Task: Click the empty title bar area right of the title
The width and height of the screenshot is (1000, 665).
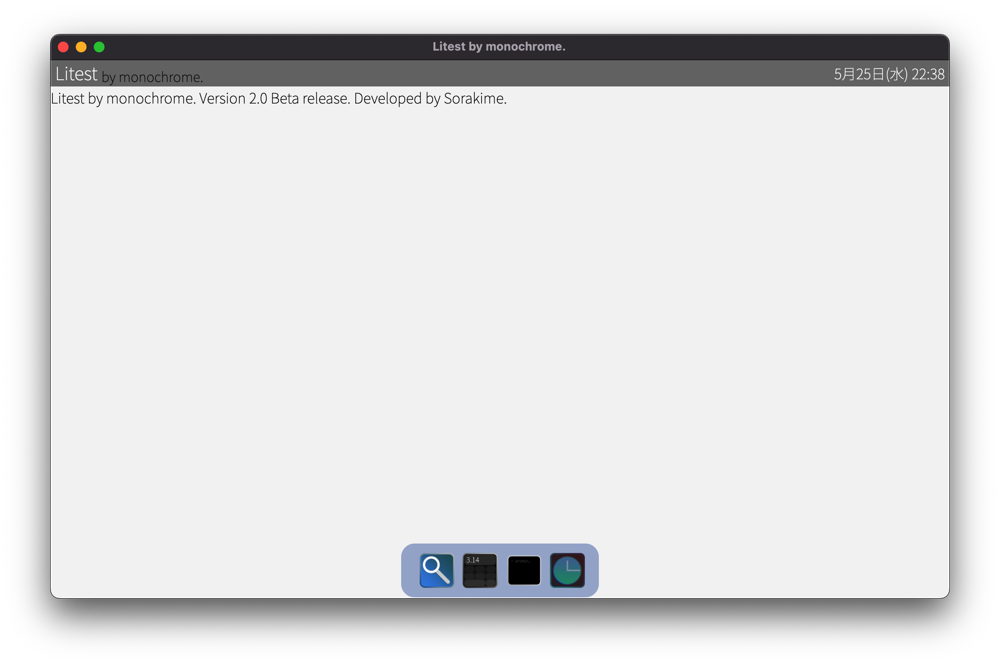Action: [x=750, y=47]
